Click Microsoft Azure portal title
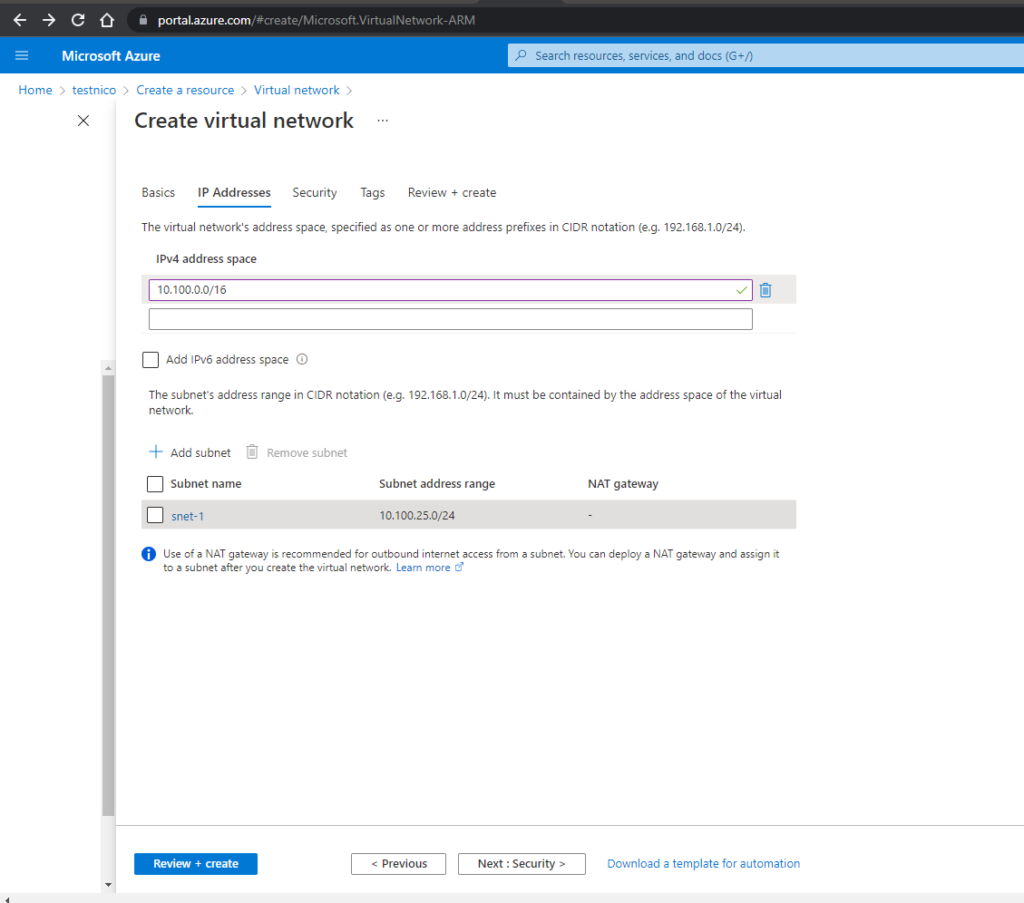The image size is (1024, 903). pos(111,55)
